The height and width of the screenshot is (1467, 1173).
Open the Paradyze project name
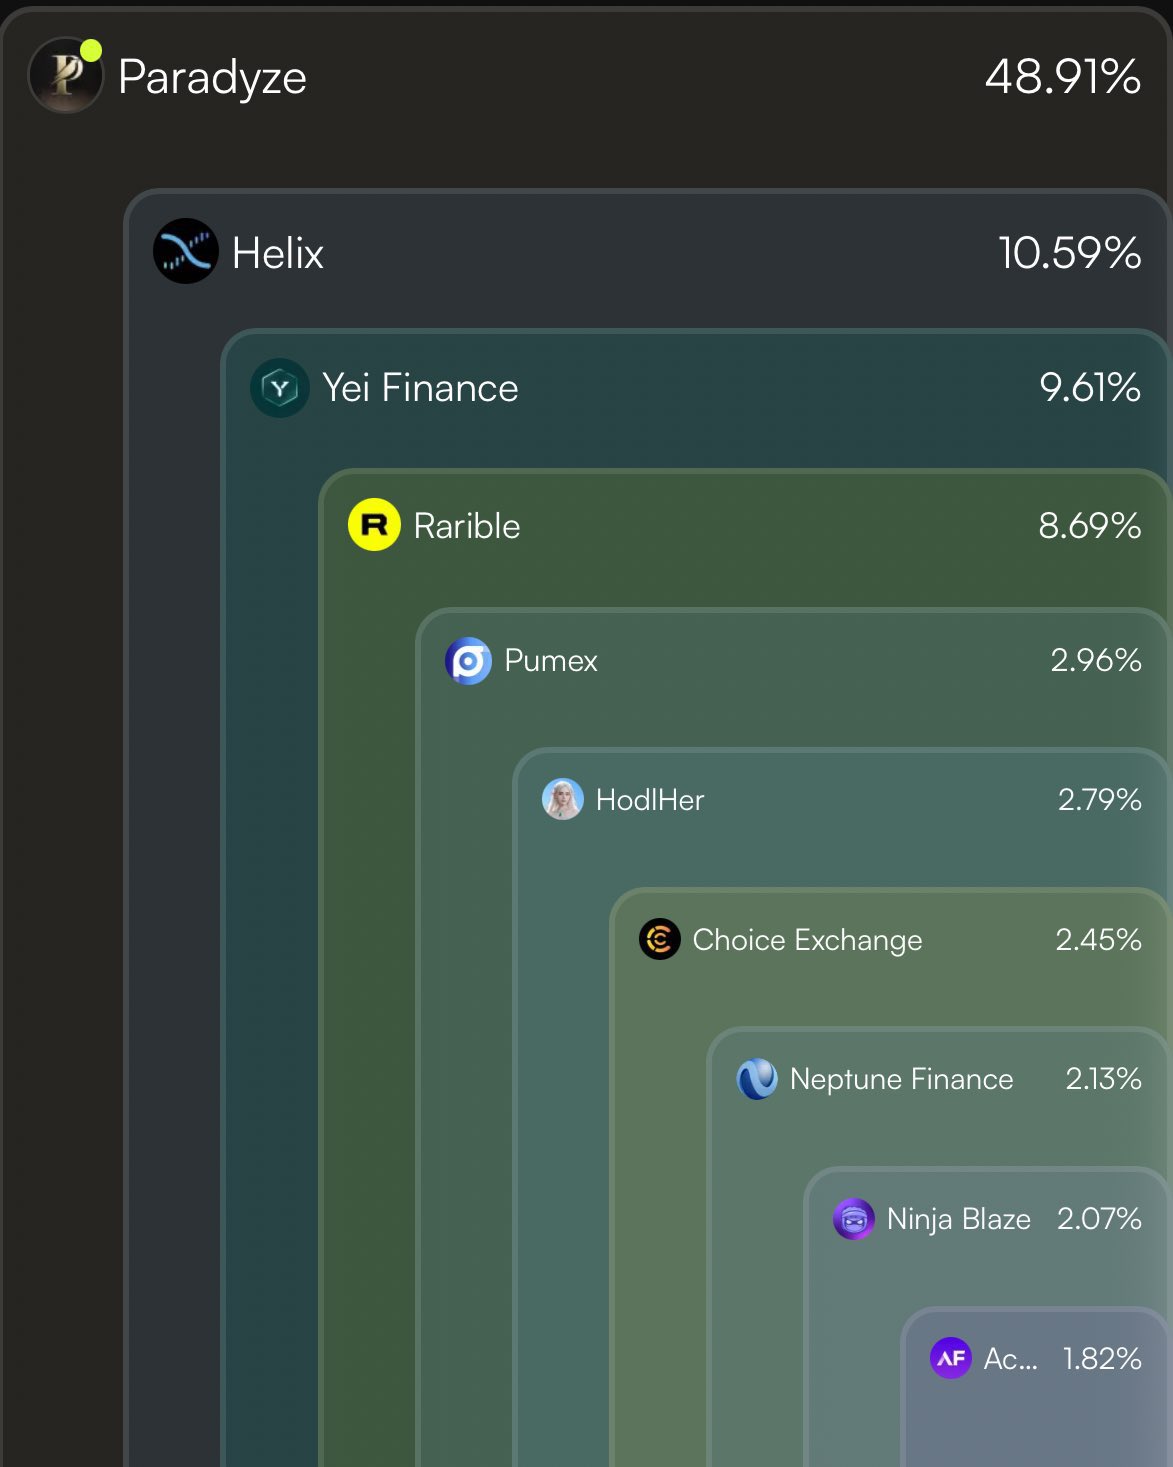point(212,77)
